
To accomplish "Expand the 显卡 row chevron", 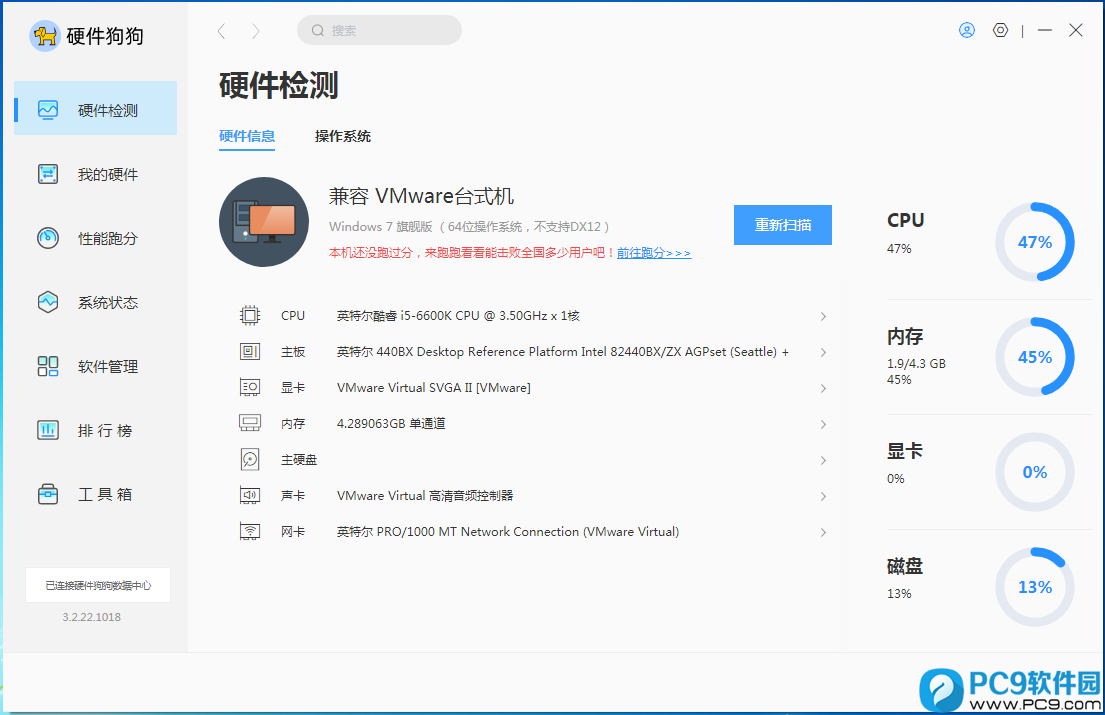I will click(x=823, y=388).
